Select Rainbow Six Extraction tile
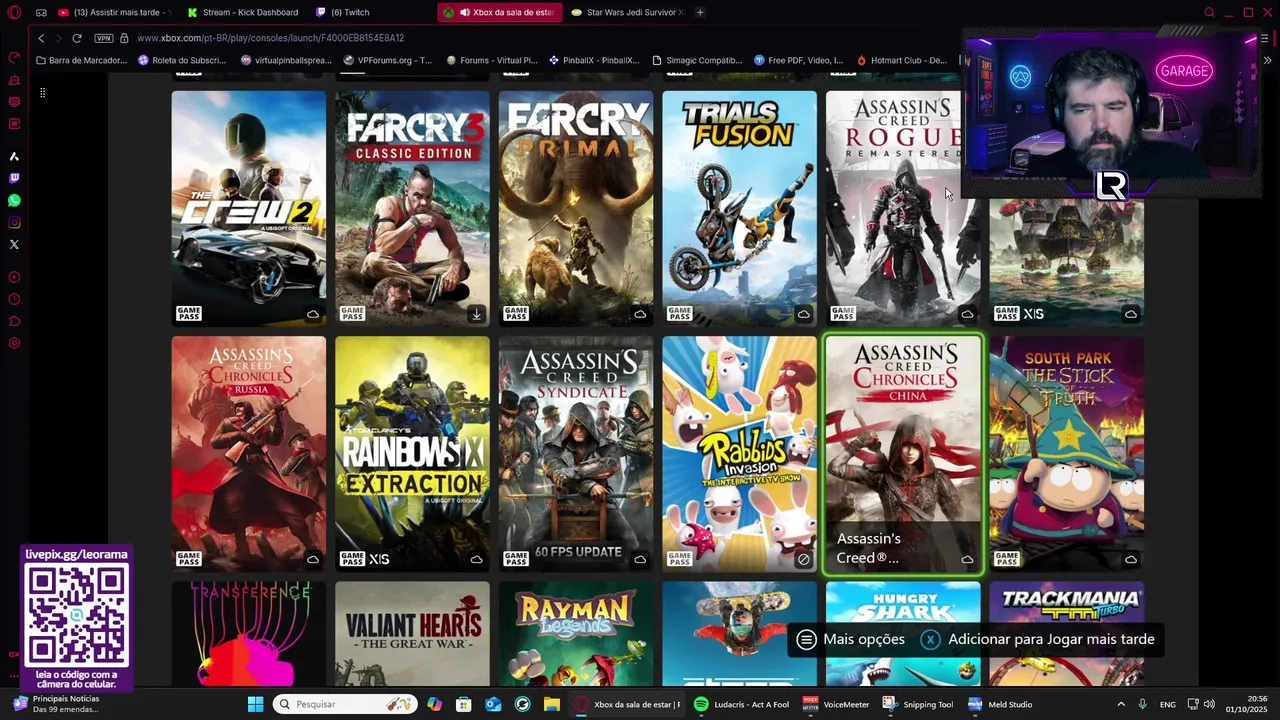Image resolution: width=1280 pixels, height=720 pixels. (412, 453)
